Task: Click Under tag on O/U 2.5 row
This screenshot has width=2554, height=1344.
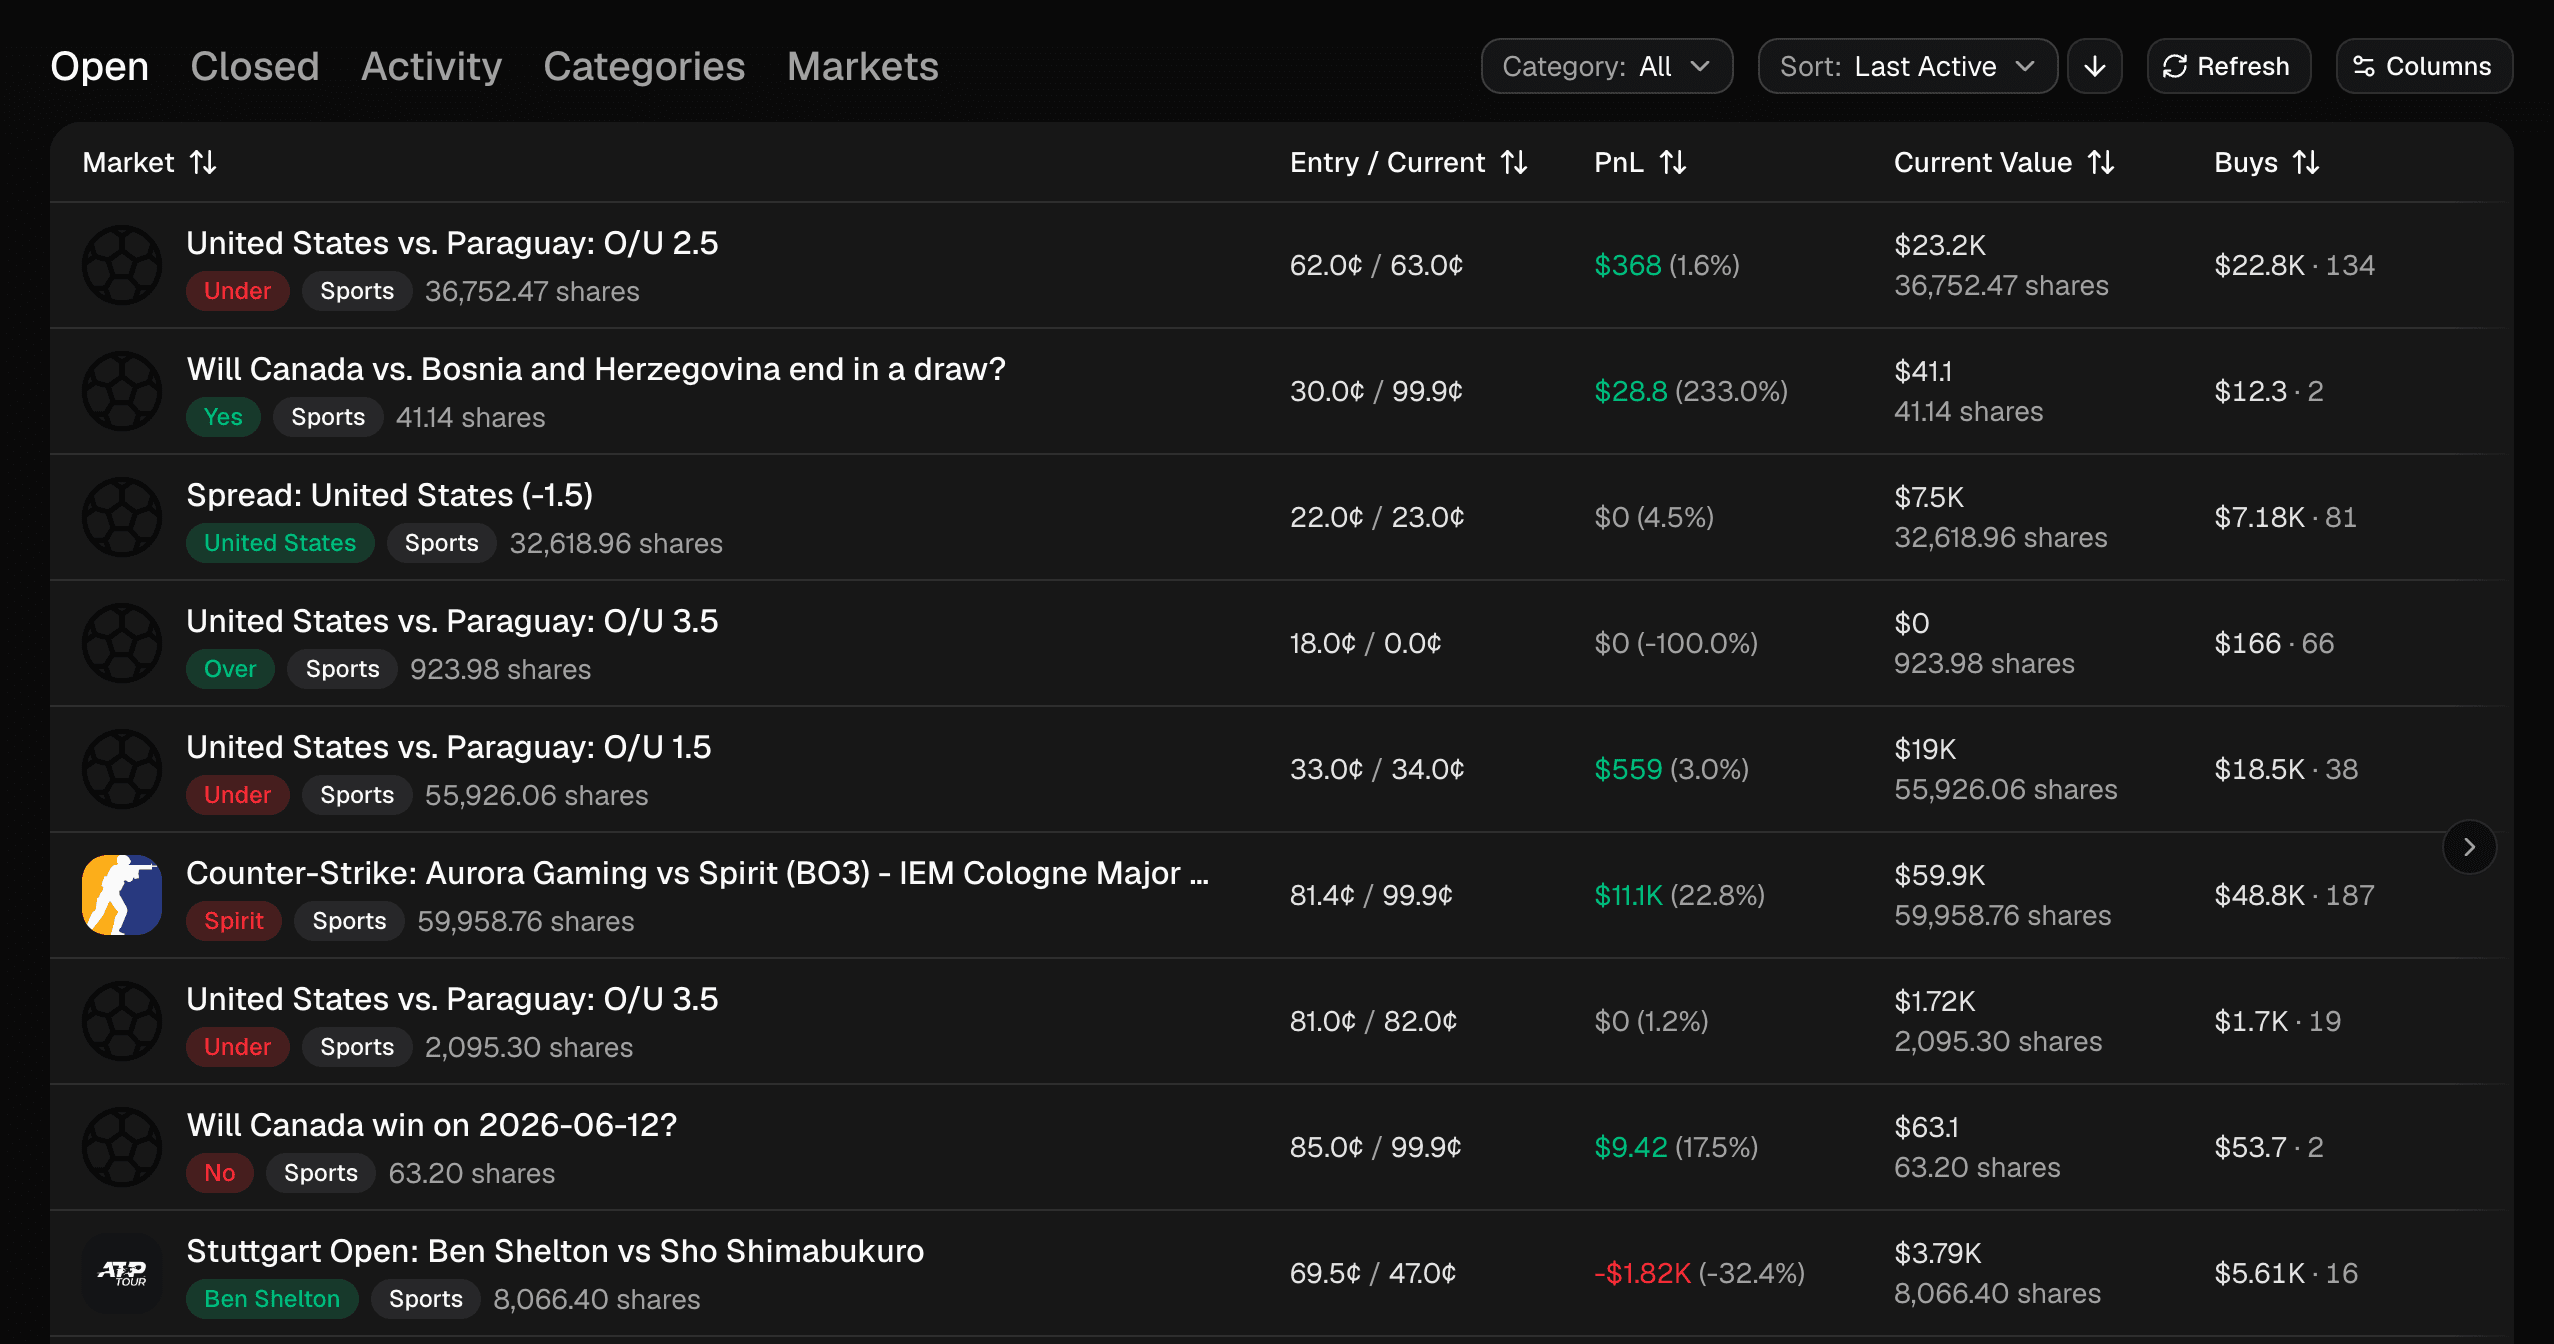Action: pyautogui.click(x=238, y=291)
